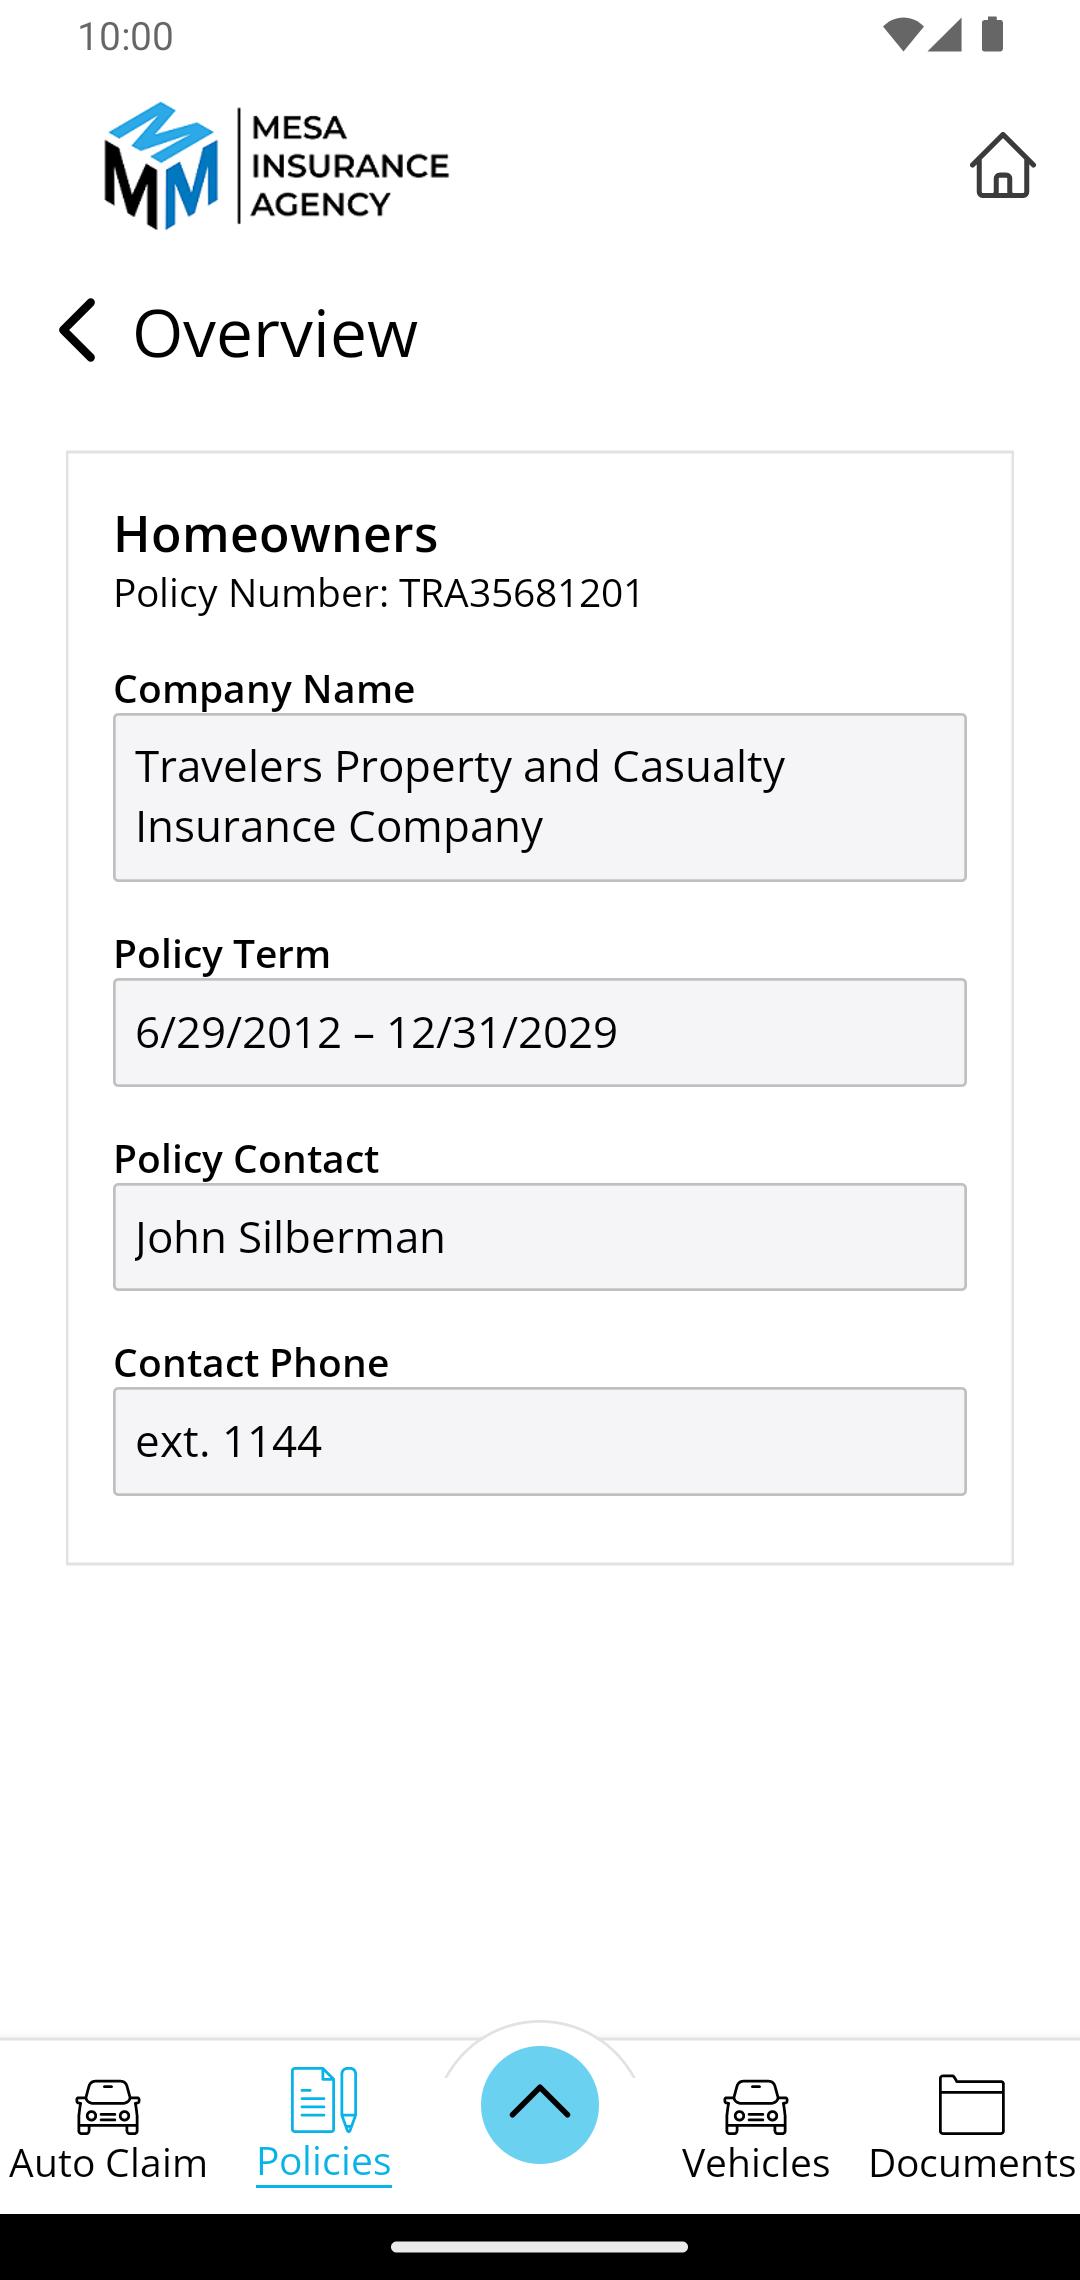Switch to the Documents tab label
Screen dimensions: 1080x2280
(972, 2163)
